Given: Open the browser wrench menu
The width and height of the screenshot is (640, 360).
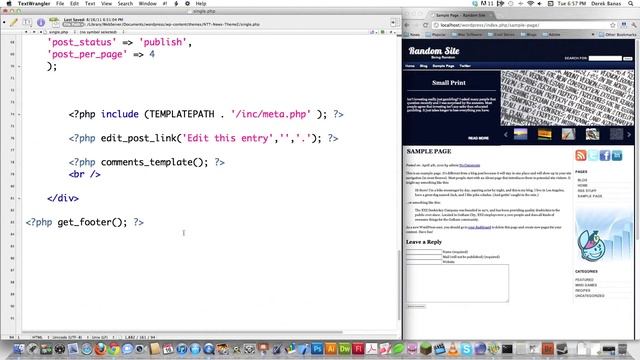Looking at the screenshot, I should 634,25.
